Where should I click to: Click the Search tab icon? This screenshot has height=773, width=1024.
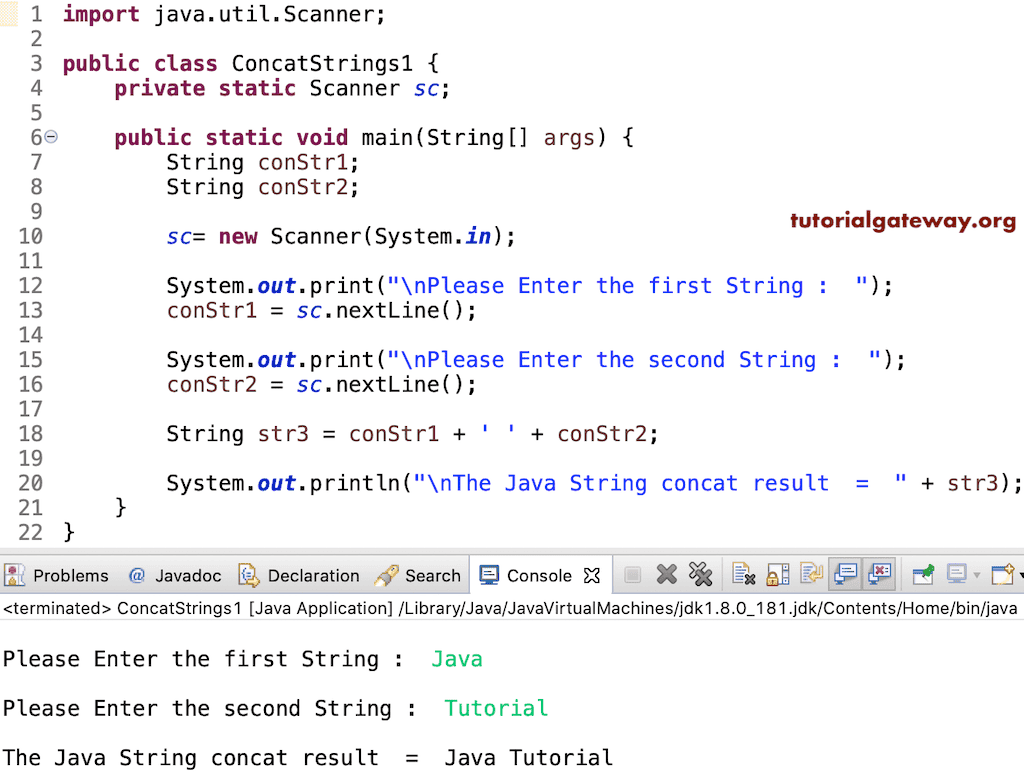pyautogui.click(x=389, y=575)
